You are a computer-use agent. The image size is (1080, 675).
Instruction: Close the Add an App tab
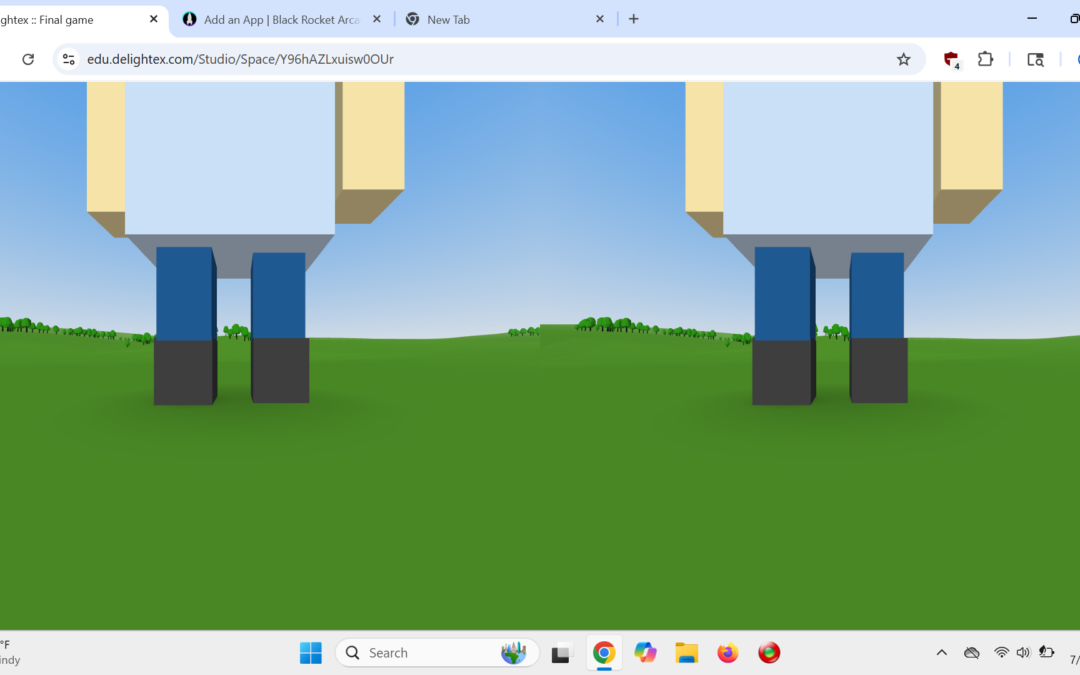point(377,19)
